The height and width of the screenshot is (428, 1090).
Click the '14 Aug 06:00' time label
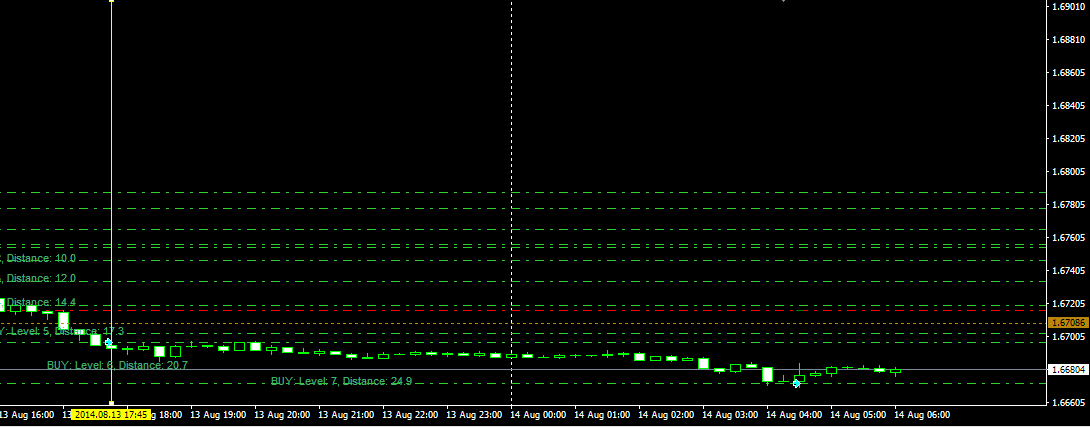[922, 414]
